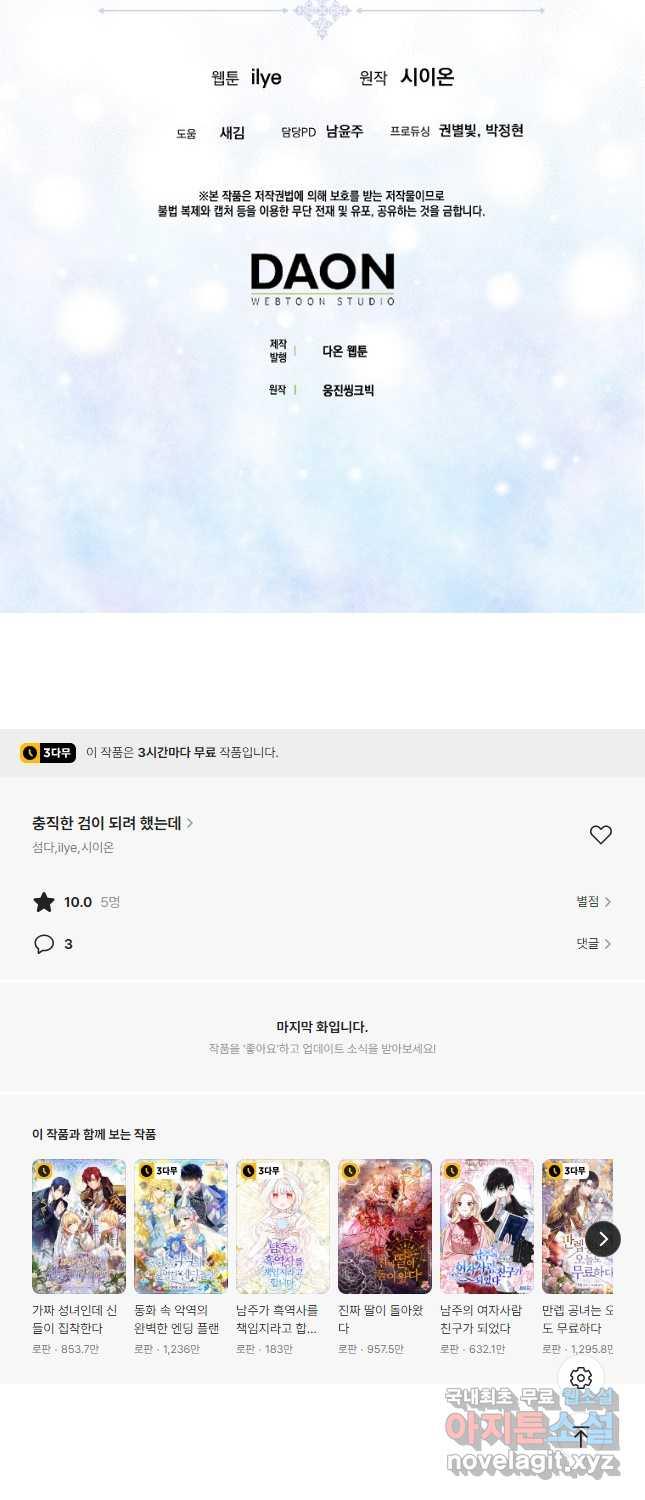Show next recommended works with arrow button
645x1500 pixels.
[x=603, y=1239]
